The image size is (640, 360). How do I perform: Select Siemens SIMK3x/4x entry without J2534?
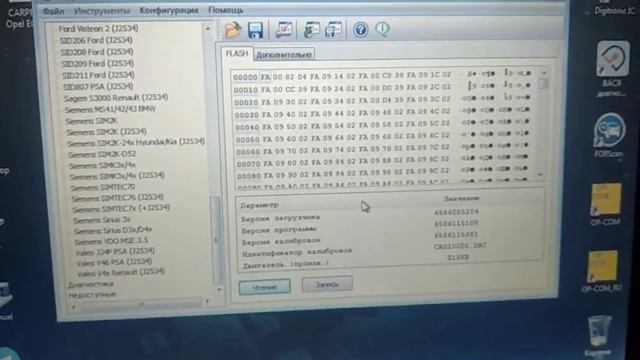tap(102, 165)
